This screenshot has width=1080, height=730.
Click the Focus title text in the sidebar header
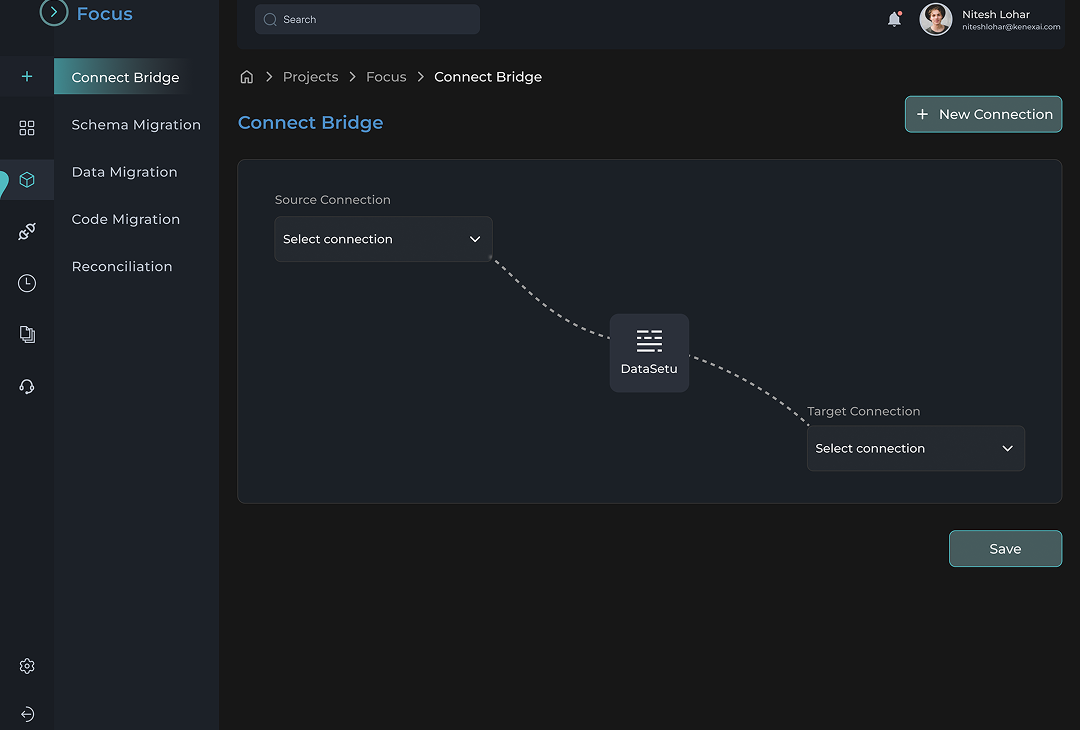[105, 13]
